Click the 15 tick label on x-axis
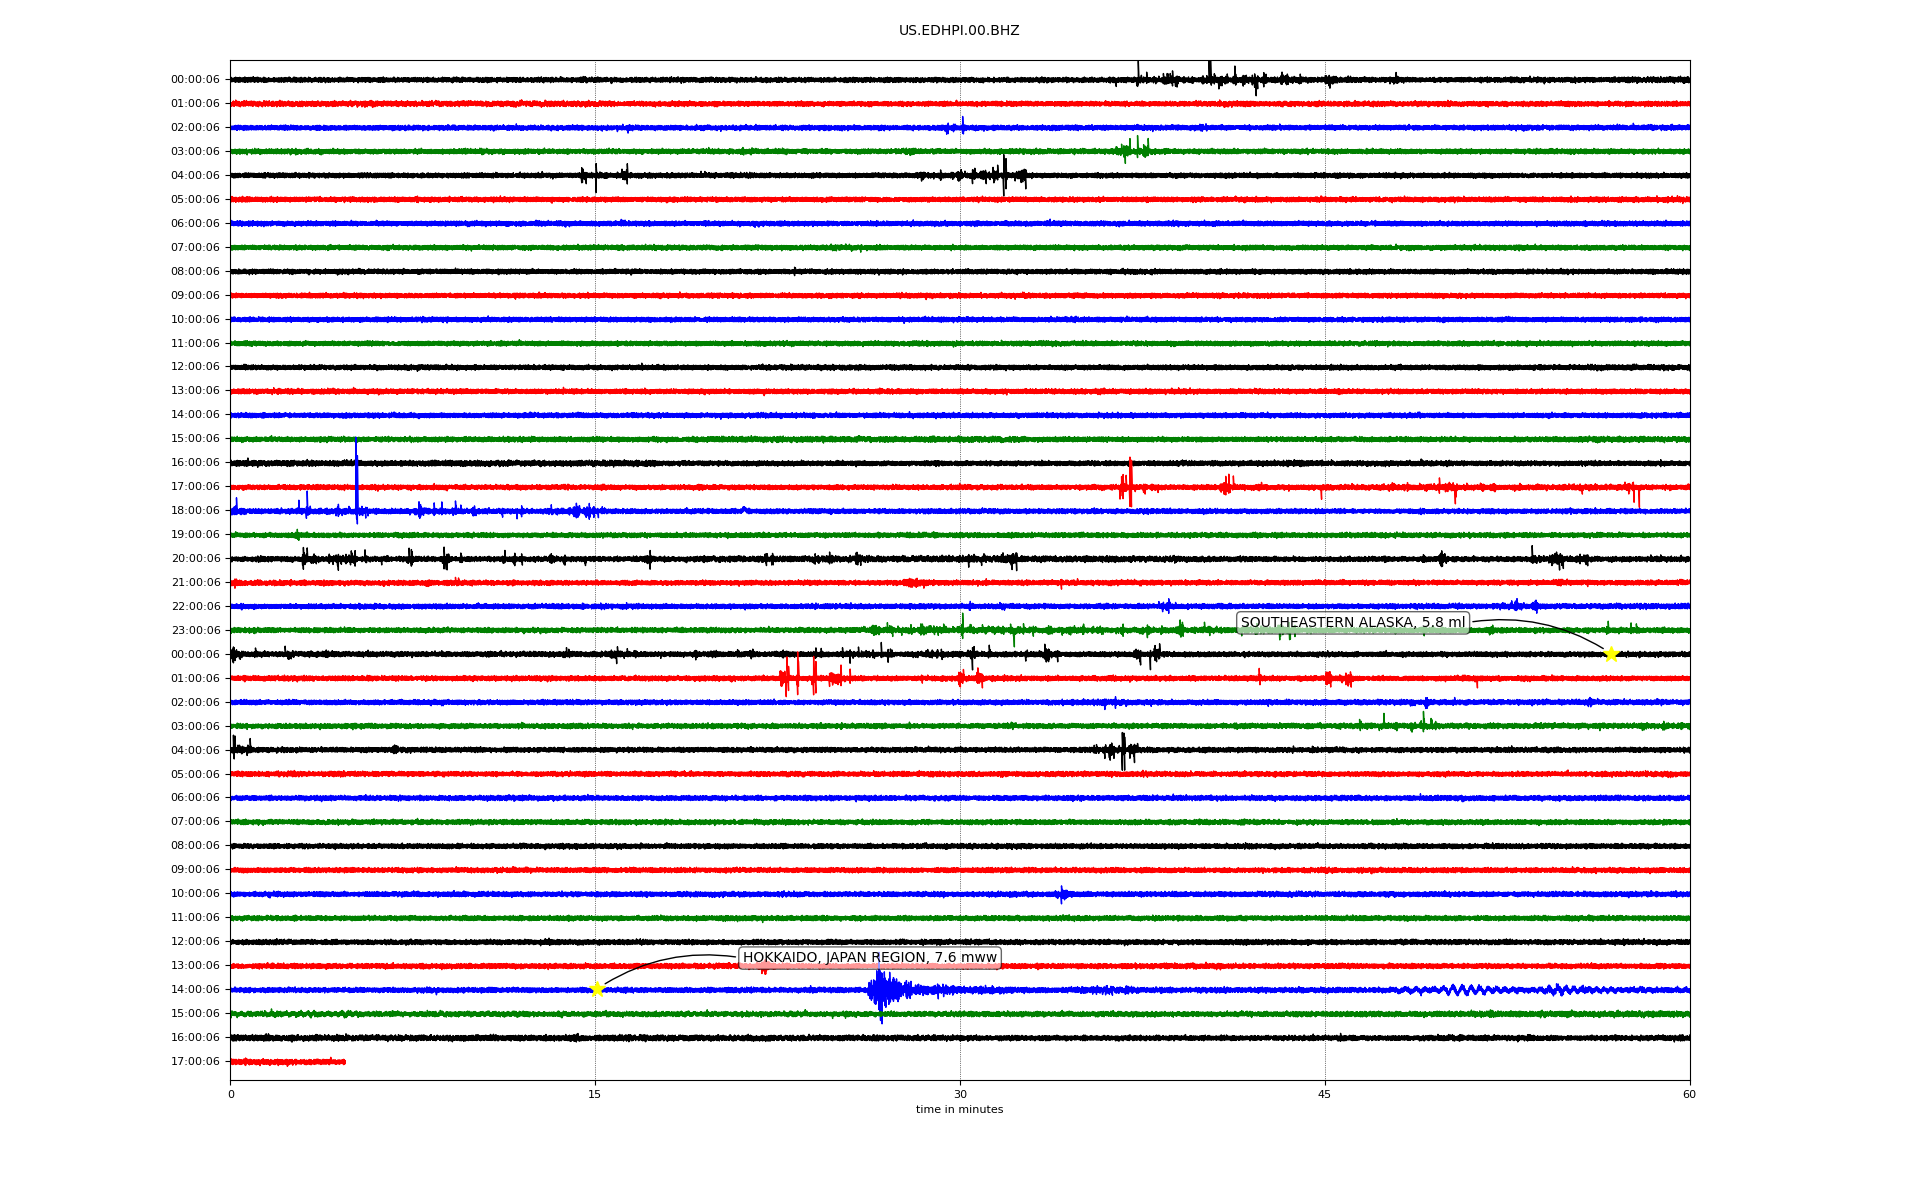 click(595, 1094)
